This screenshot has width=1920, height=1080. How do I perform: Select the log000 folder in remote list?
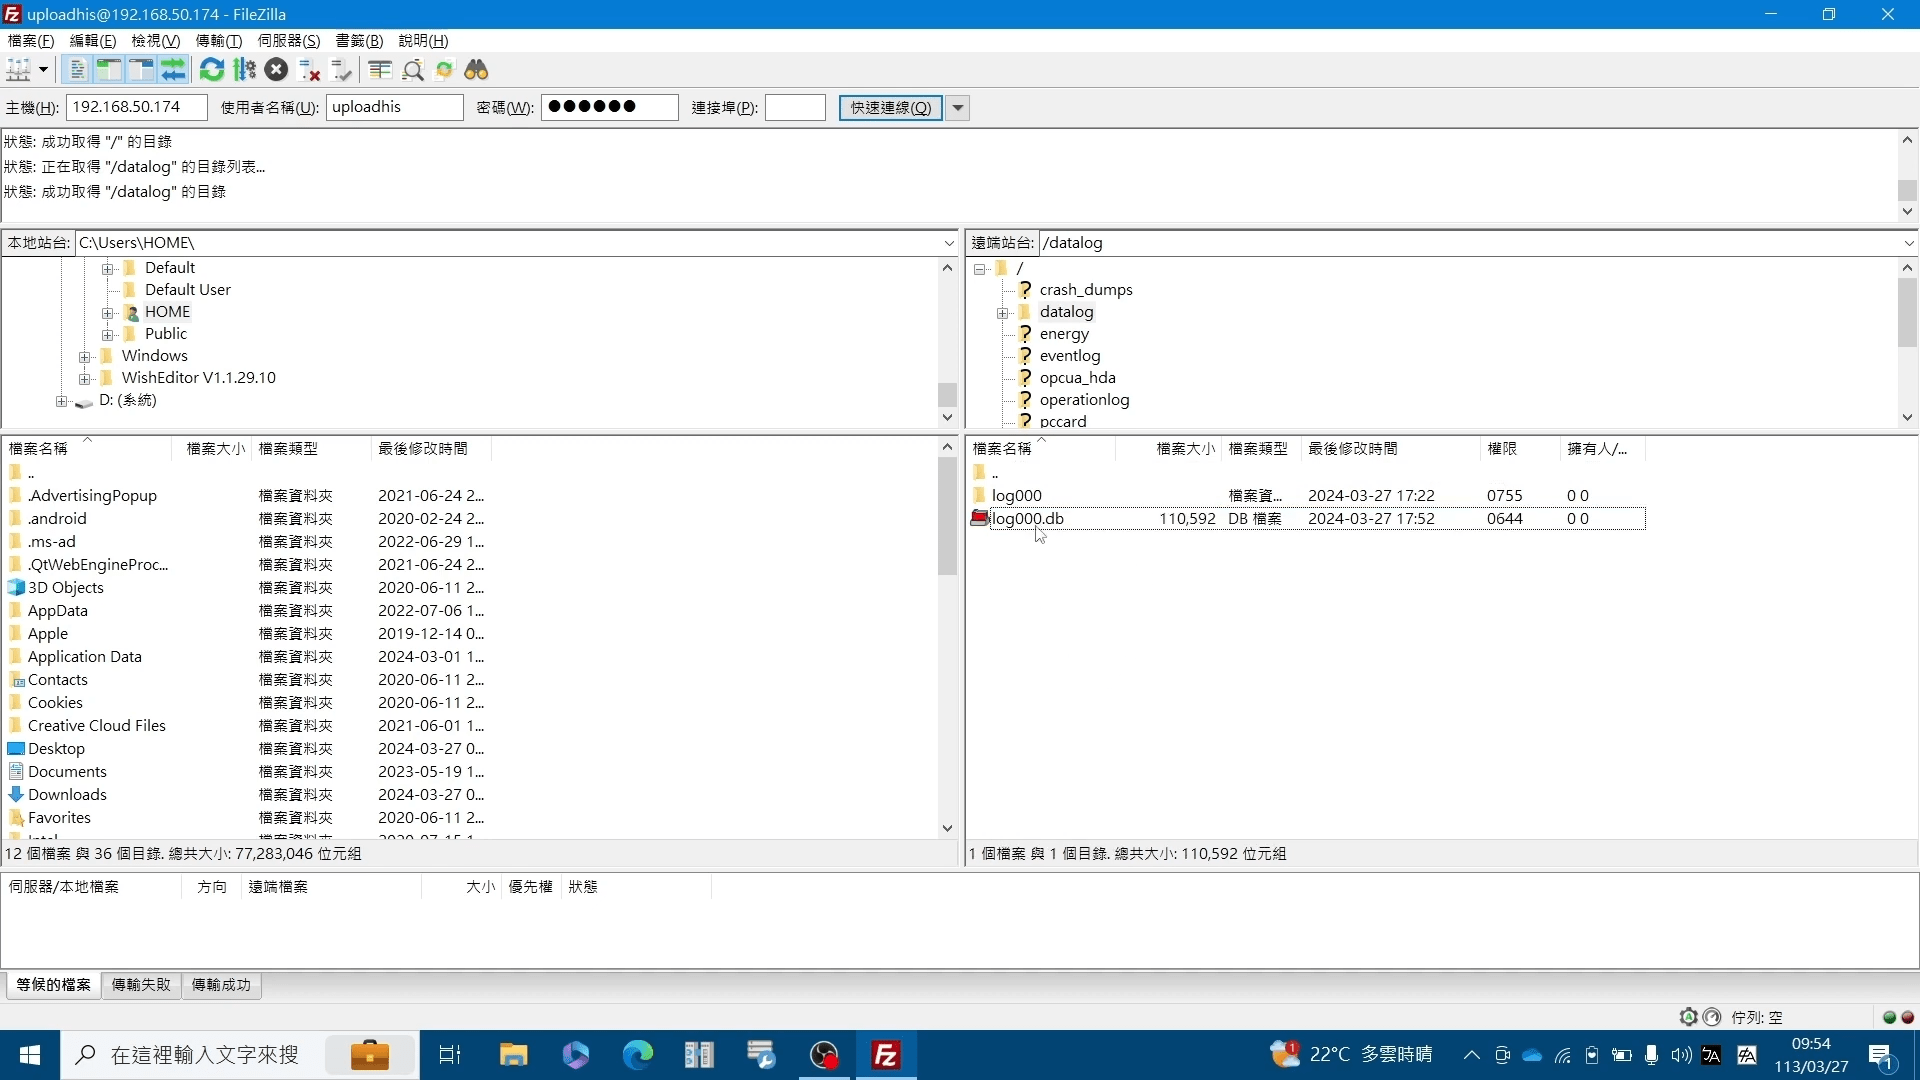click(x=1016, y=496)
